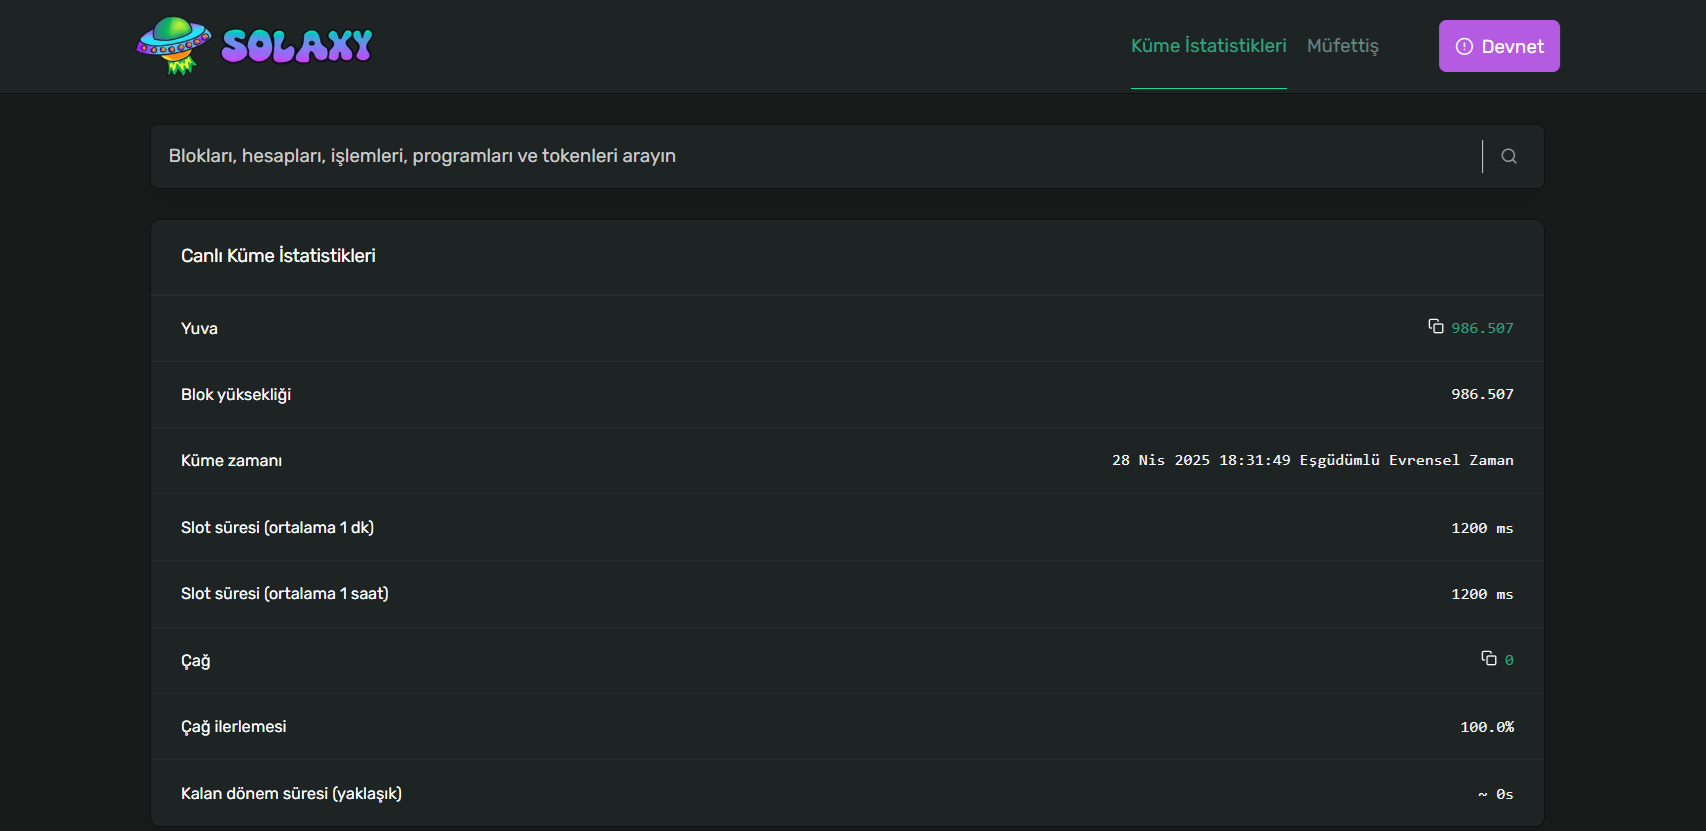1706x831 pixels.
Task: Click the Slot süresi (ortalama 1 dk) label
Action: 277,527
